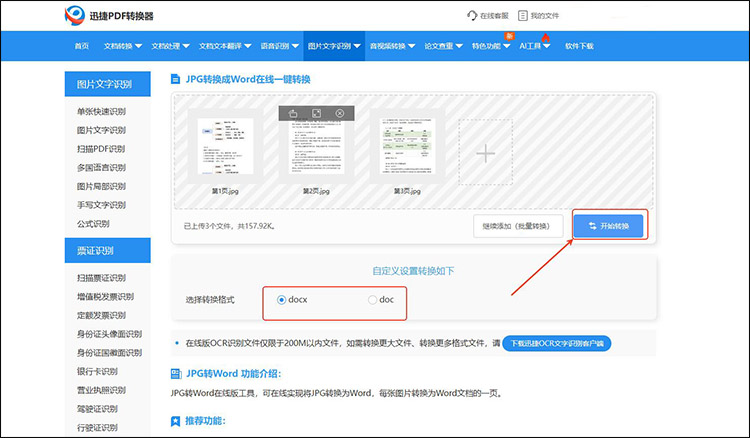Rotate the 第2页.jpg thumbnail
The width and height of the screenshot is (750, 438).
(x=292, y=114)
